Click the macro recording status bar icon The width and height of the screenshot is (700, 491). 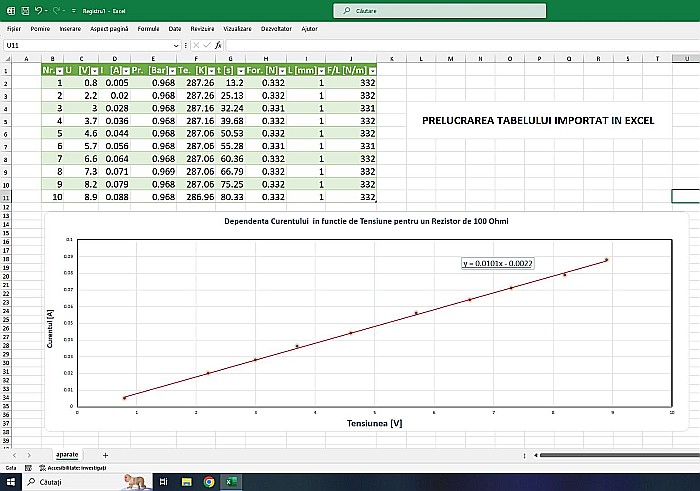(x=28, y=468)
